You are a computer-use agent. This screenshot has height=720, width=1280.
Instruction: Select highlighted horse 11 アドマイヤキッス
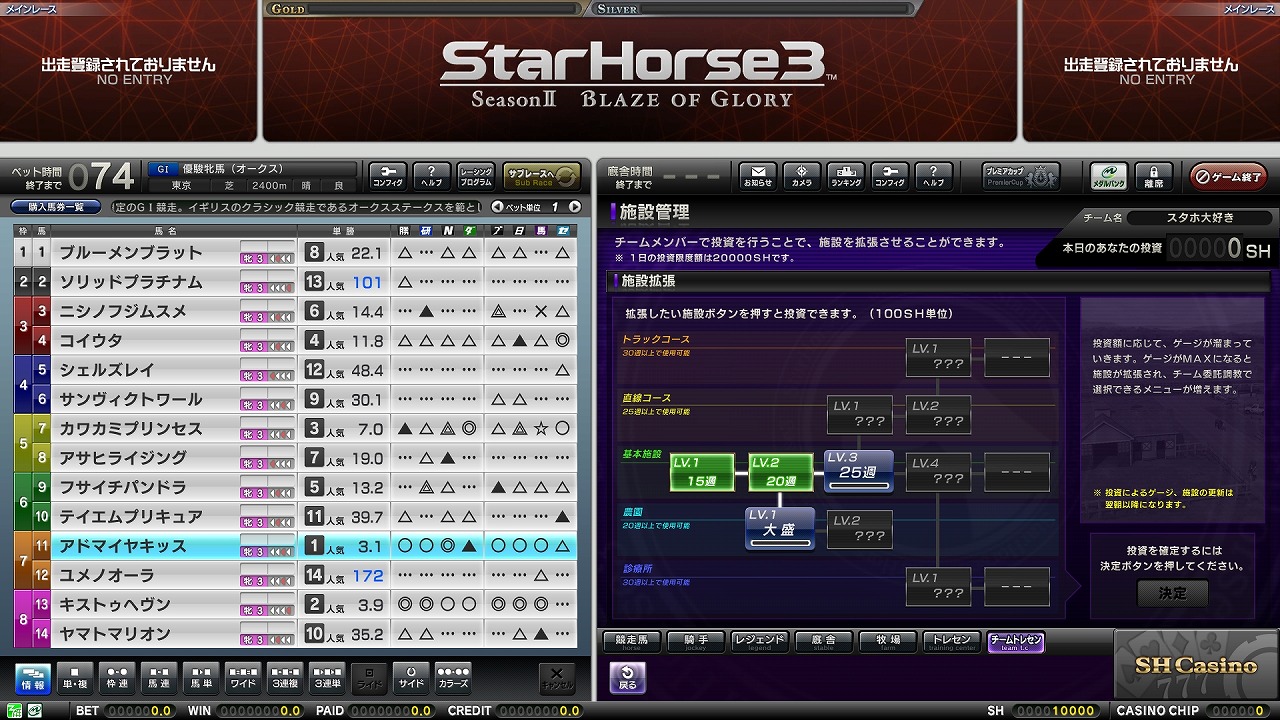(x=295, y=546)
